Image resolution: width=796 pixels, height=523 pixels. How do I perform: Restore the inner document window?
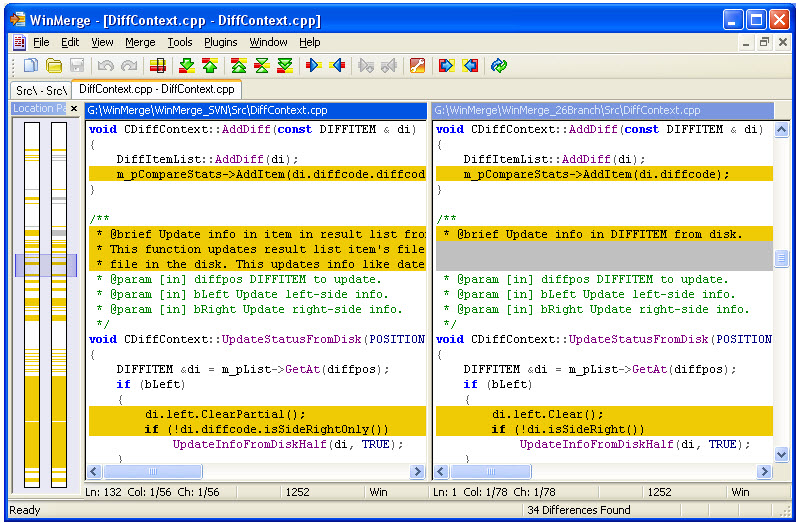click(764, 42)
